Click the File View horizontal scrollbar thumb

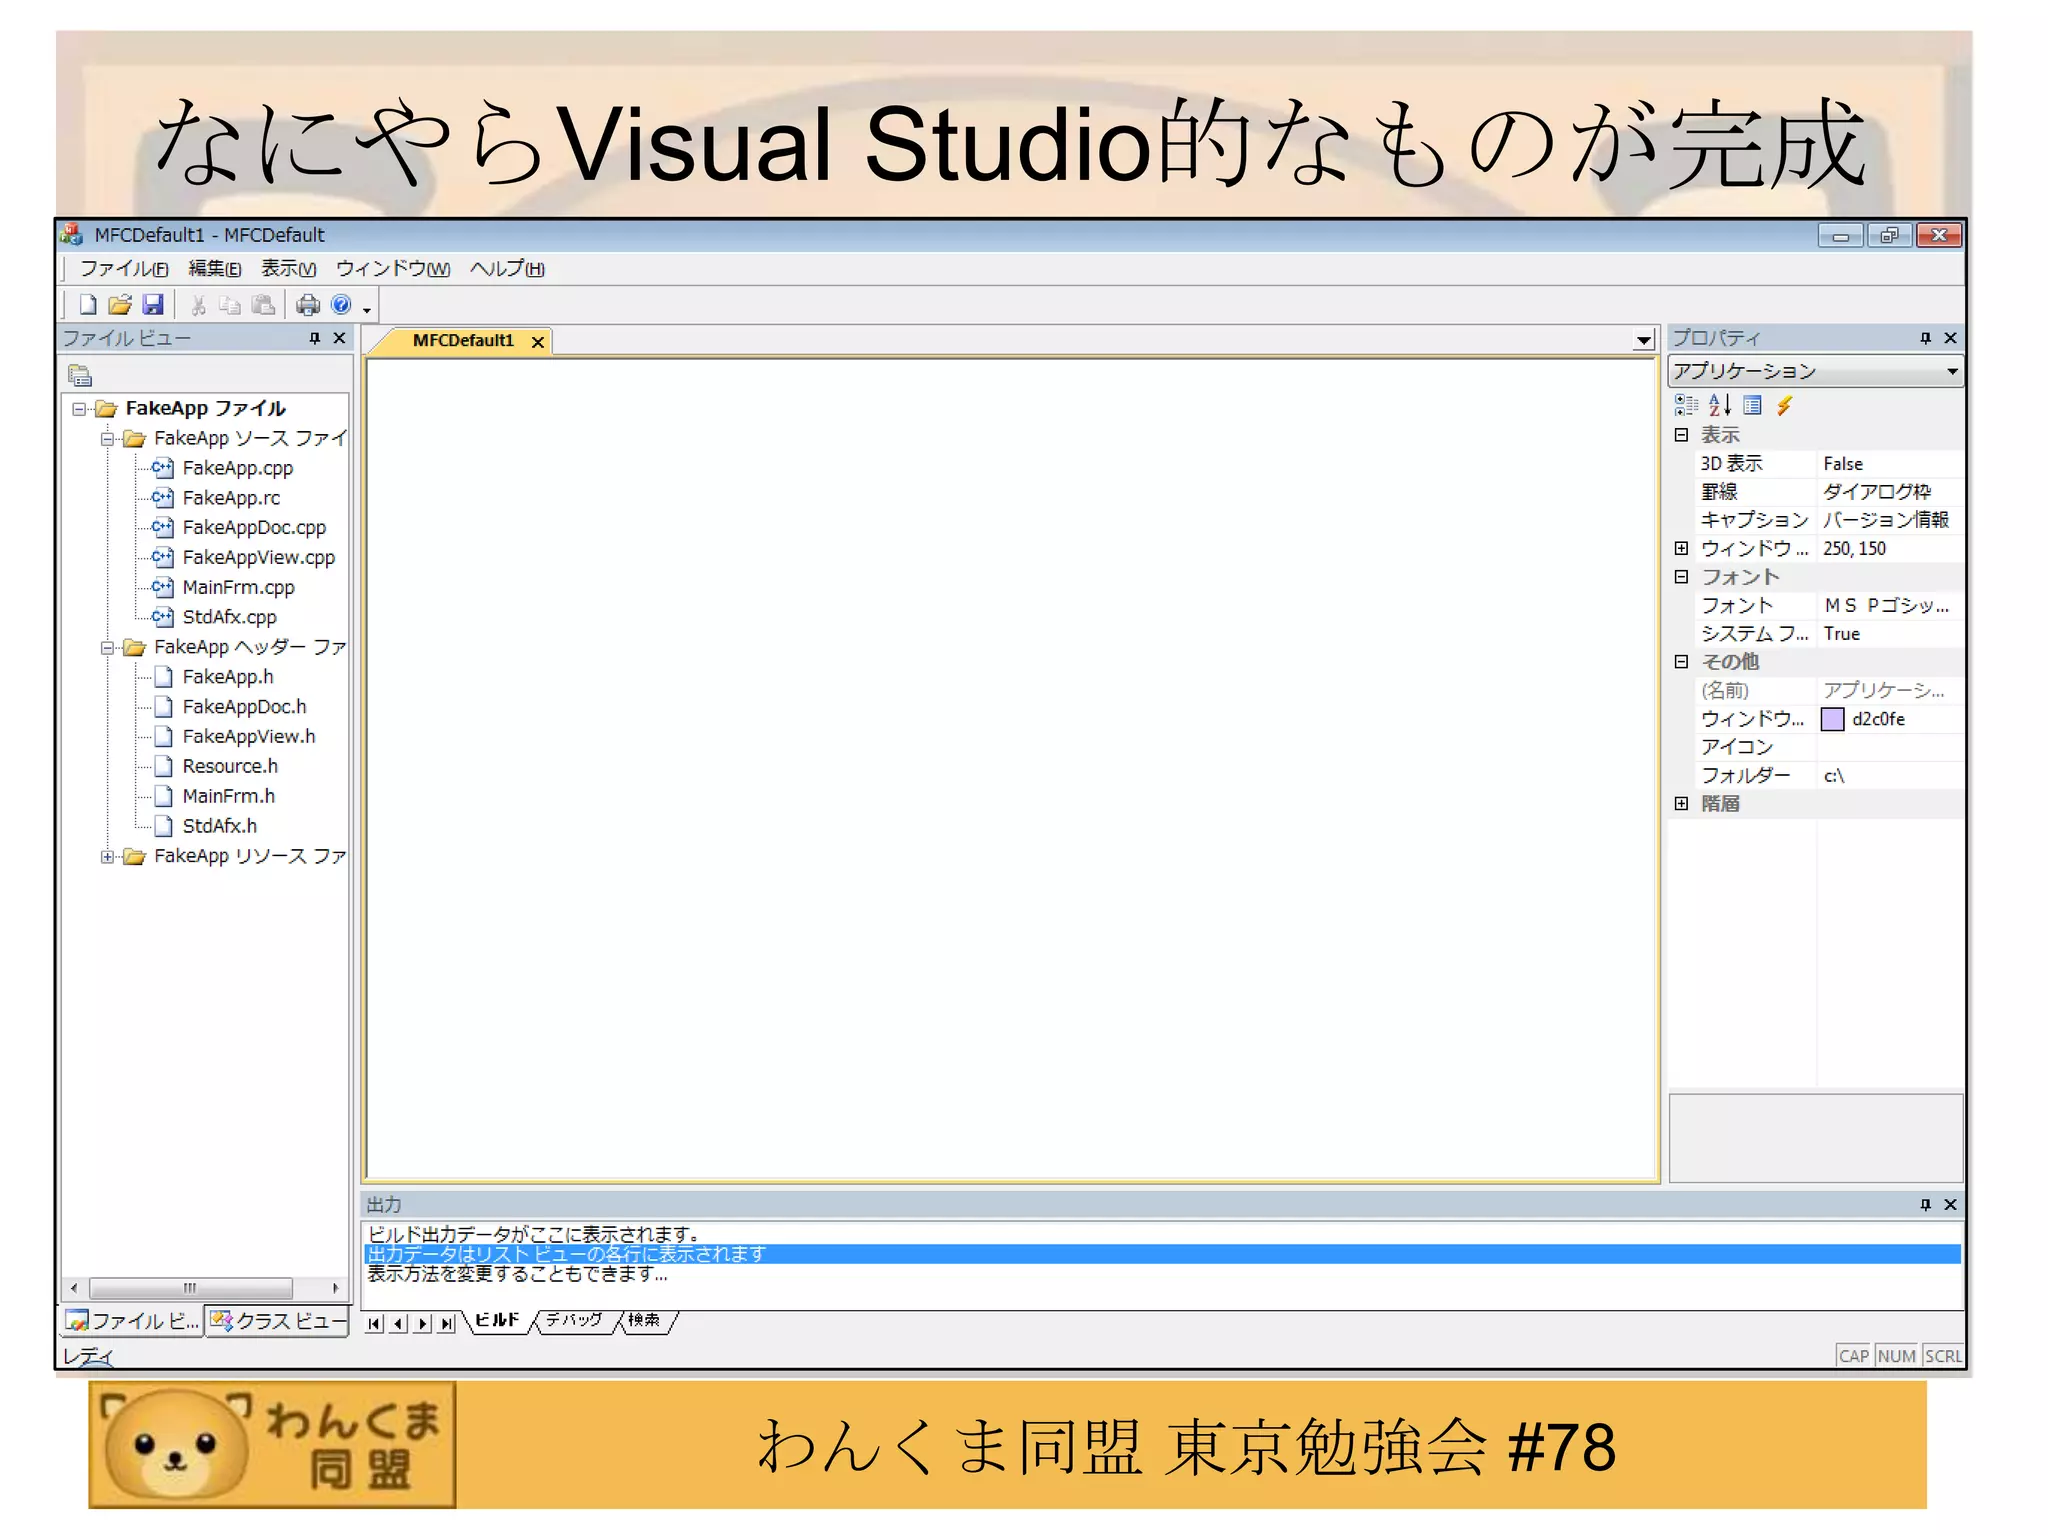click(x=190, y=1288)
